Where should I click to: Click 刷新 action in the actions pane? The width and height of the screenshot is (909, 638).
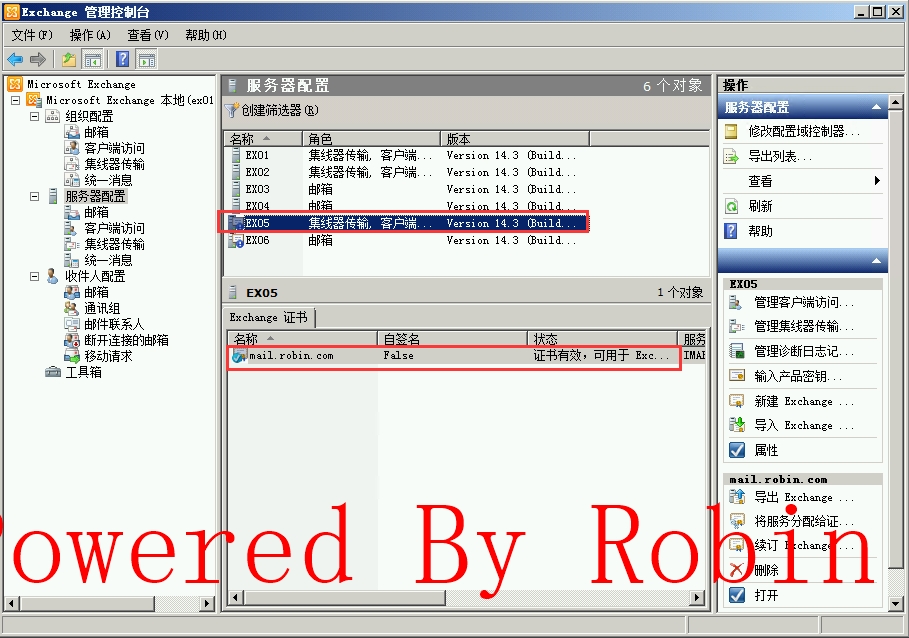(760, 206)
